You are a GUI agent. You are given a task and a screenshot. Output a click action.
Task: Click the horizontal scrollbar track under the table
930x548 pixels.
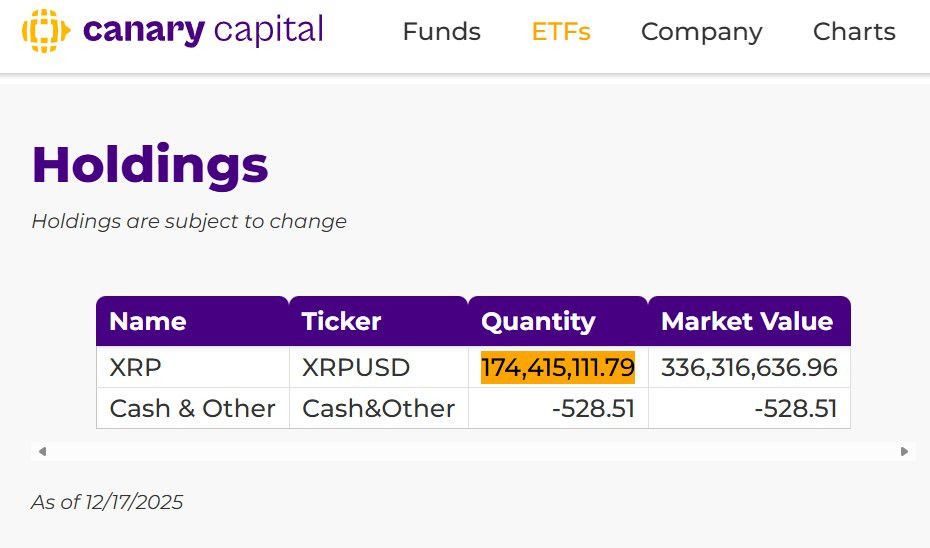coord(472,451)
